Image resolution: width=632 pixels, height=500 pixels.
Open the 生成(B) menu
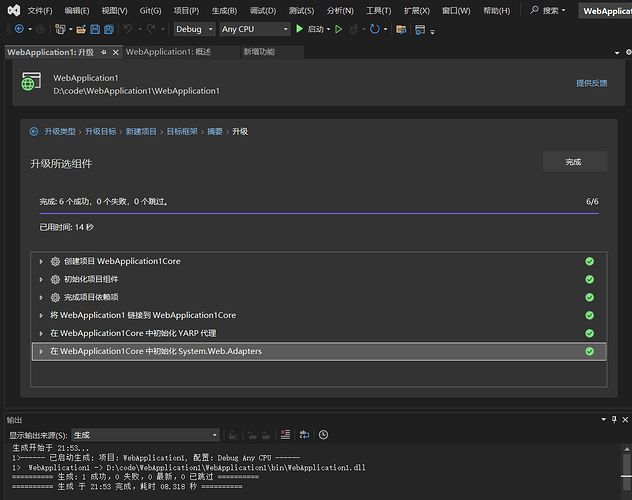pos(223,10)
